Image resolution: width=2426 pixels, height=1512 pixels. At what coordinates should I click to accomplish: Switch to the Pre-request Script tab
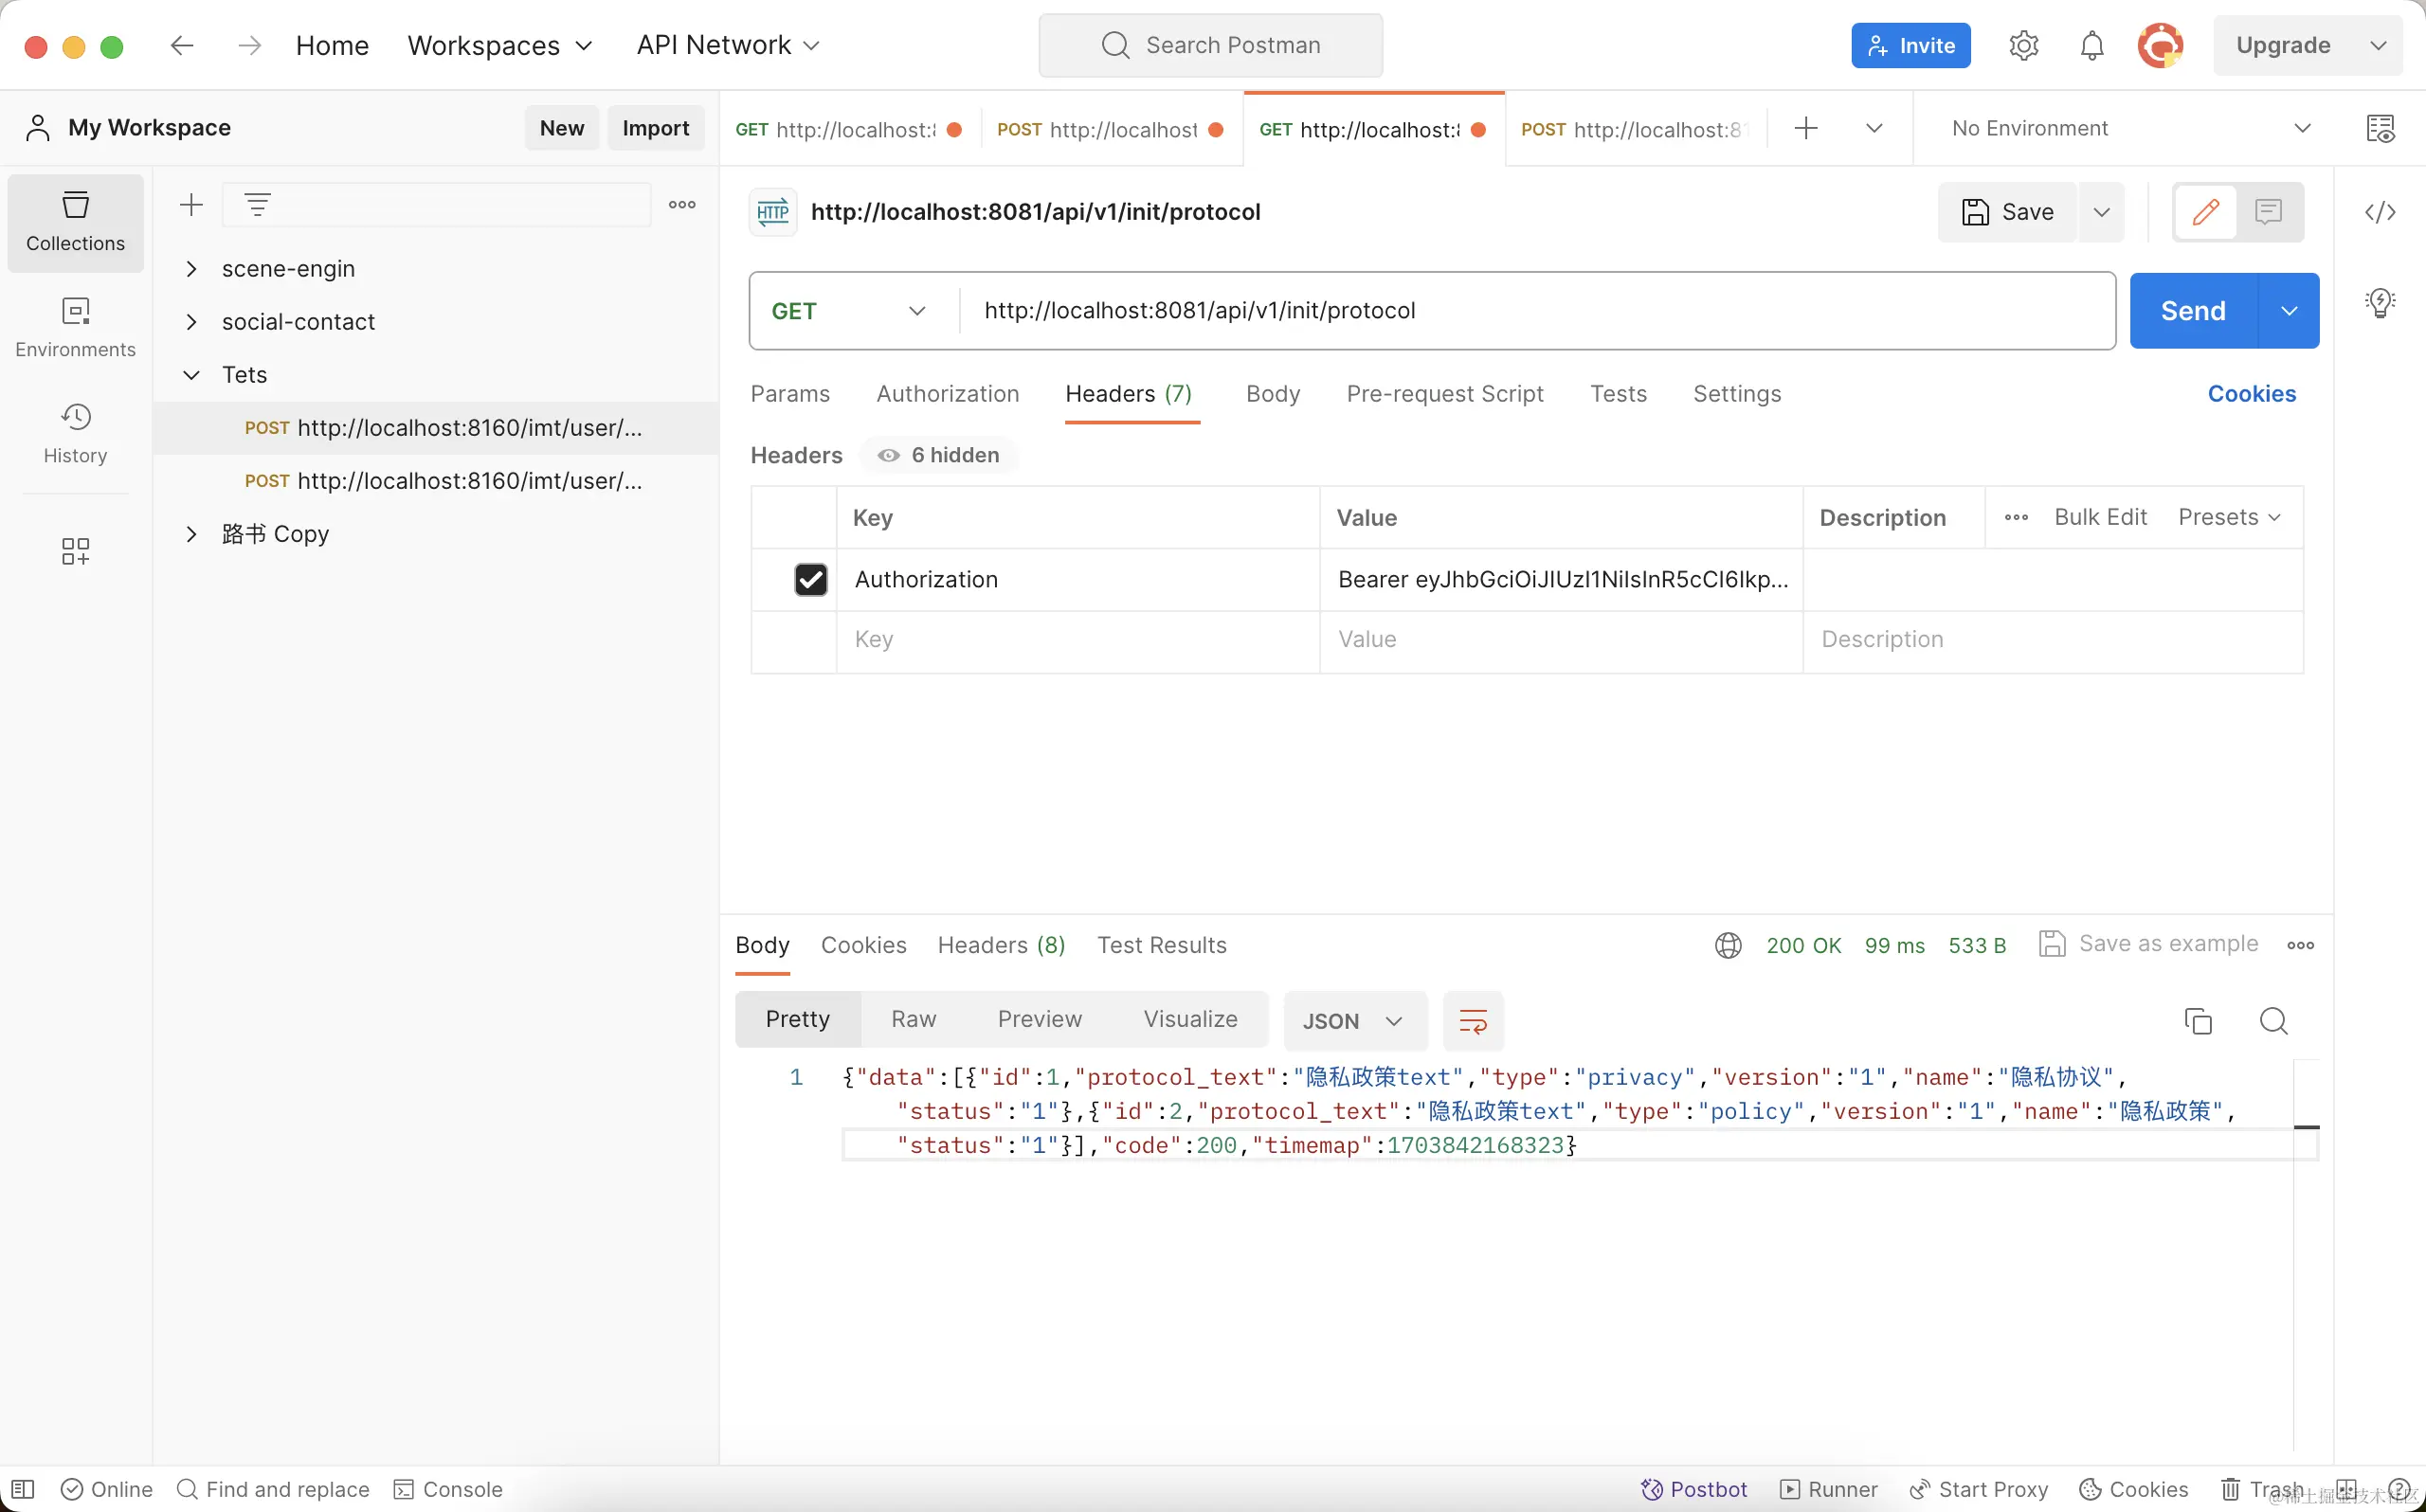point(1444,394)
